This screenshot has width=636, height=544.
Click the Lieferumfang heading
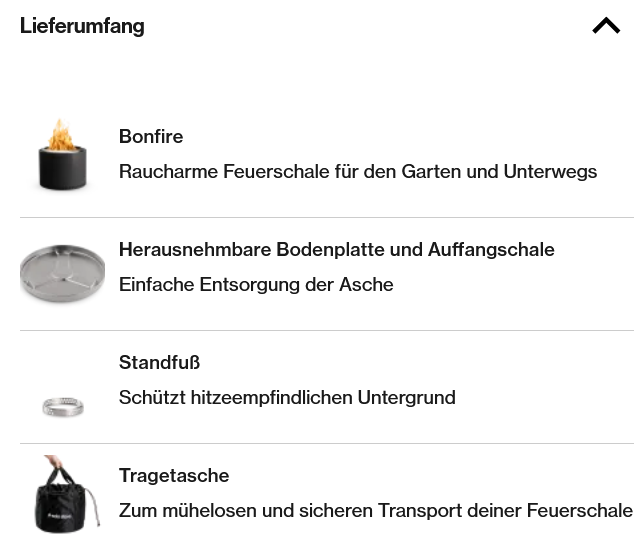(82, 26)
